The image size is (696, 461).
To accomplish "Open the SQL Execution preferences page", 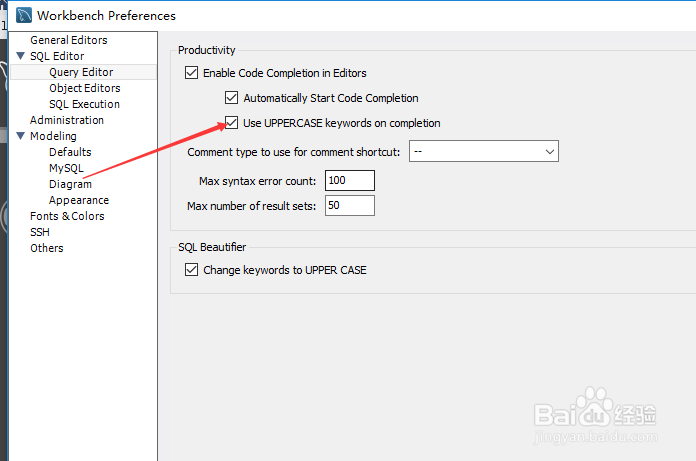I will 84,104.
